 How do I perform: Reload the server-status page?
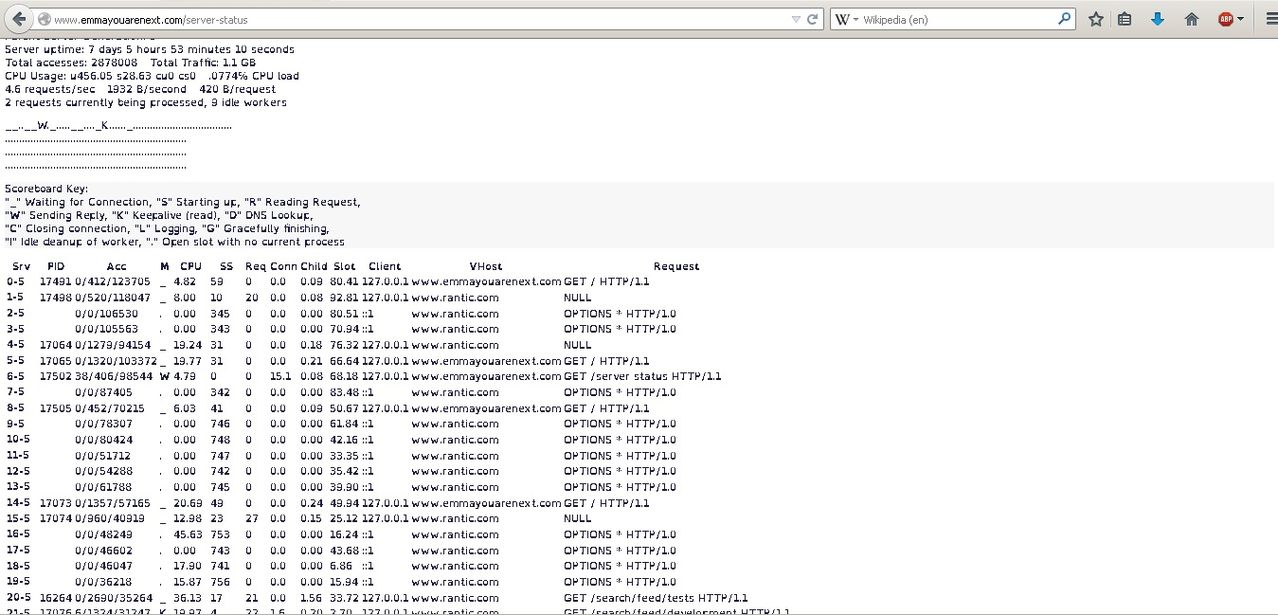click(813, 19)
